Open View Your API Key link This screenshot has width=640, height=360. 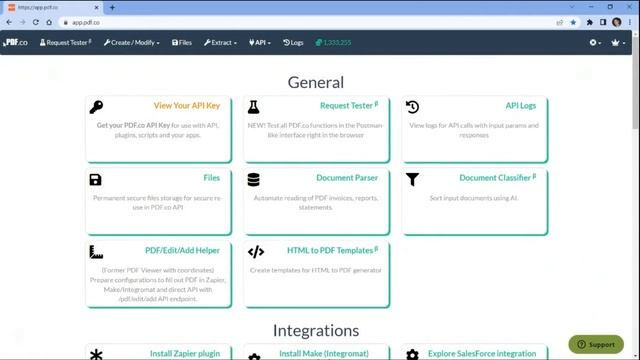coord(187,106)
